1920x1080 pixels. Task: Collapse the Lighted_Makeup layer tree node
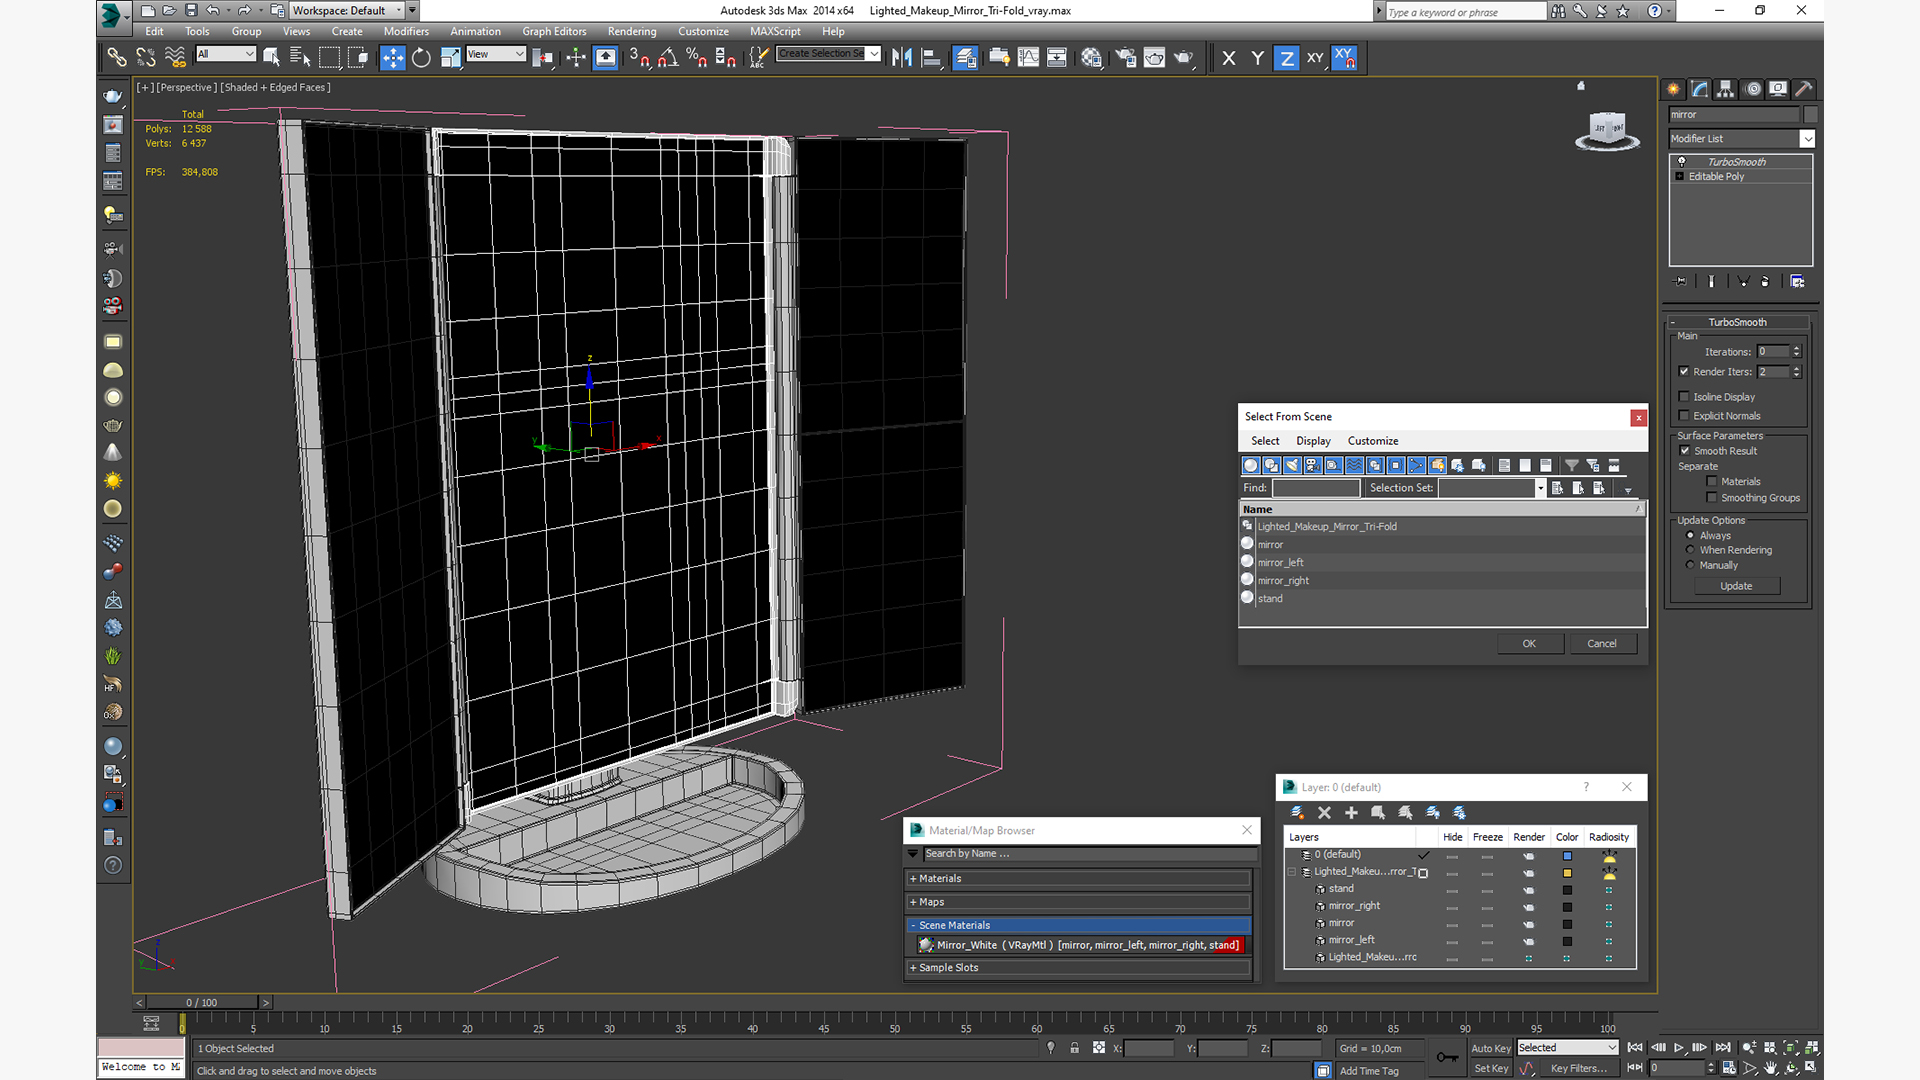coord(1292,872)
